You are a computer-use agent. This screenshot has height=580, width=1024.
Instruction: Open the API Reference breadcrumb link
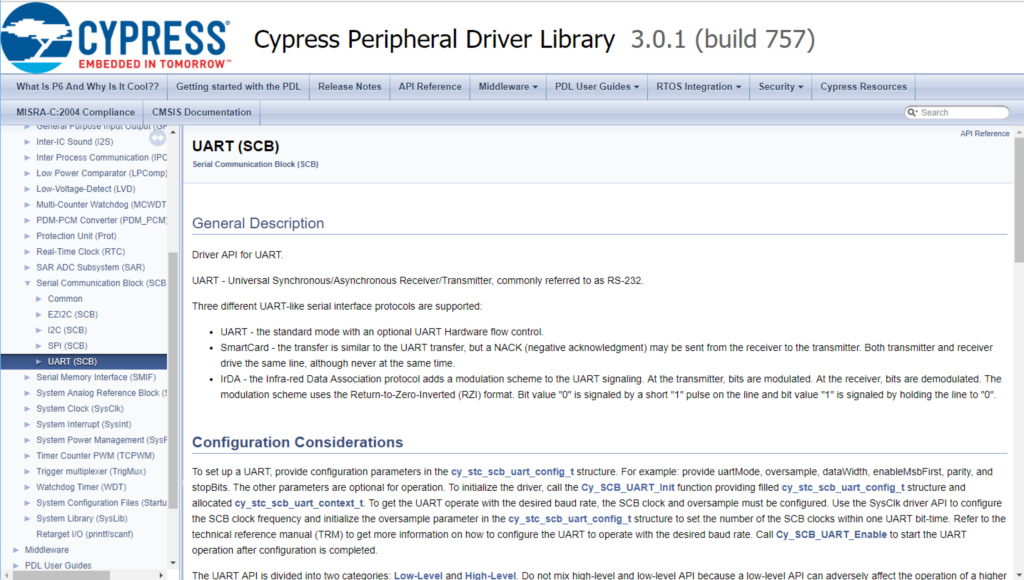coord(984,133)
